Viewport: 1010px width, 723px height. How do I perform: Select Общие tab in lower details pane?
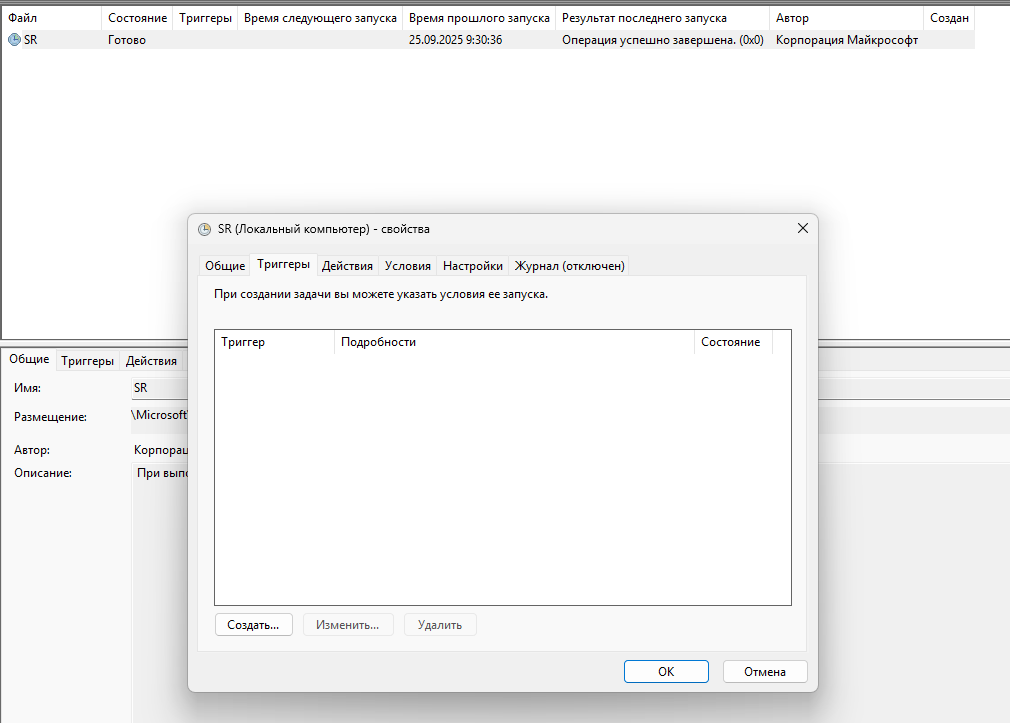pos(29,359)
